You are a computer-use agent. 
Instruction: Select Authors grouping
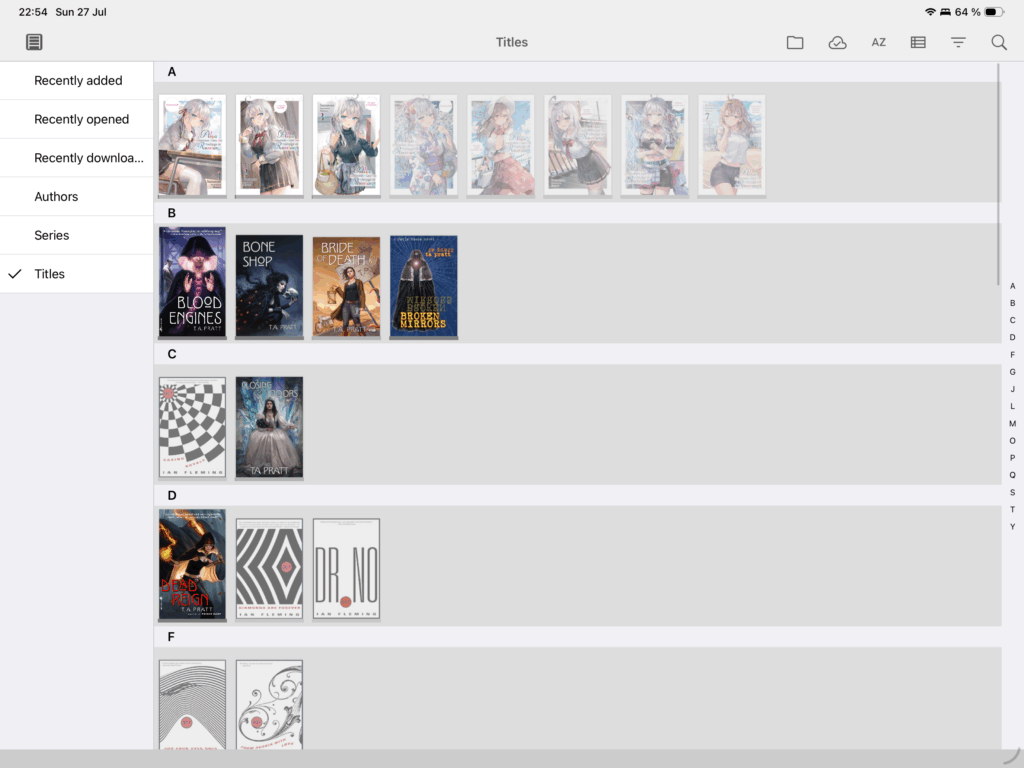[x=77, y=197]
